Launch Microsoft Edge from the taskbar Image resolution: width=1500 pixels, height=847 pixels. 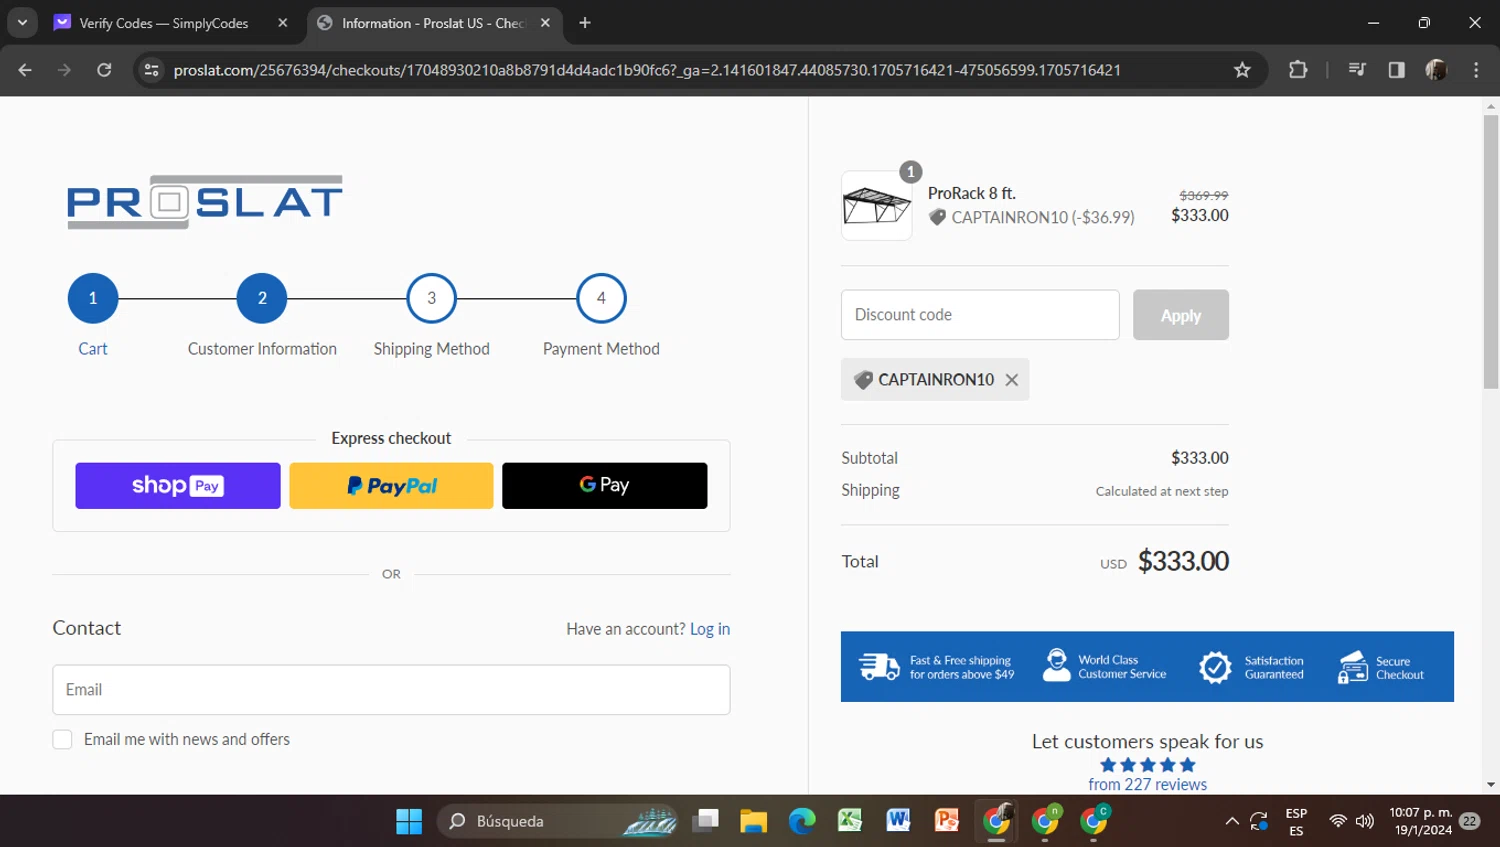(x=802, y=821)
